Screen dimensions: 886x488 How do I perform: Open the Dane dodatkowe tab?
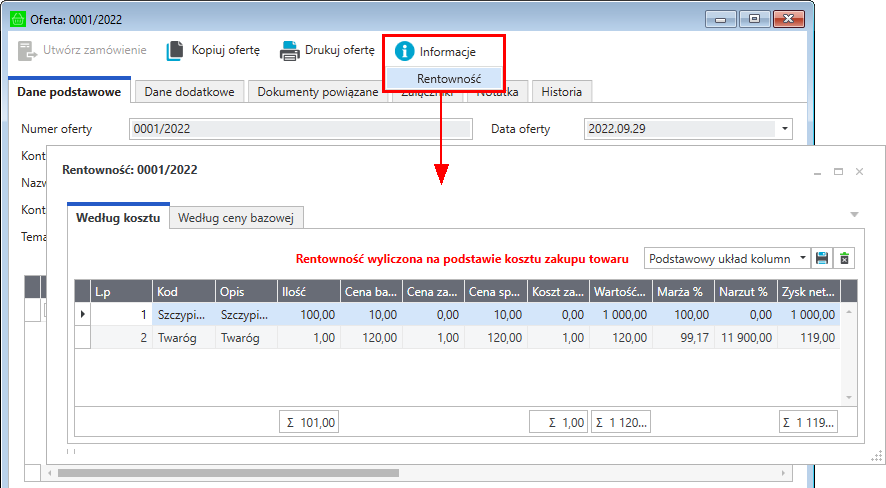[189, 92]
